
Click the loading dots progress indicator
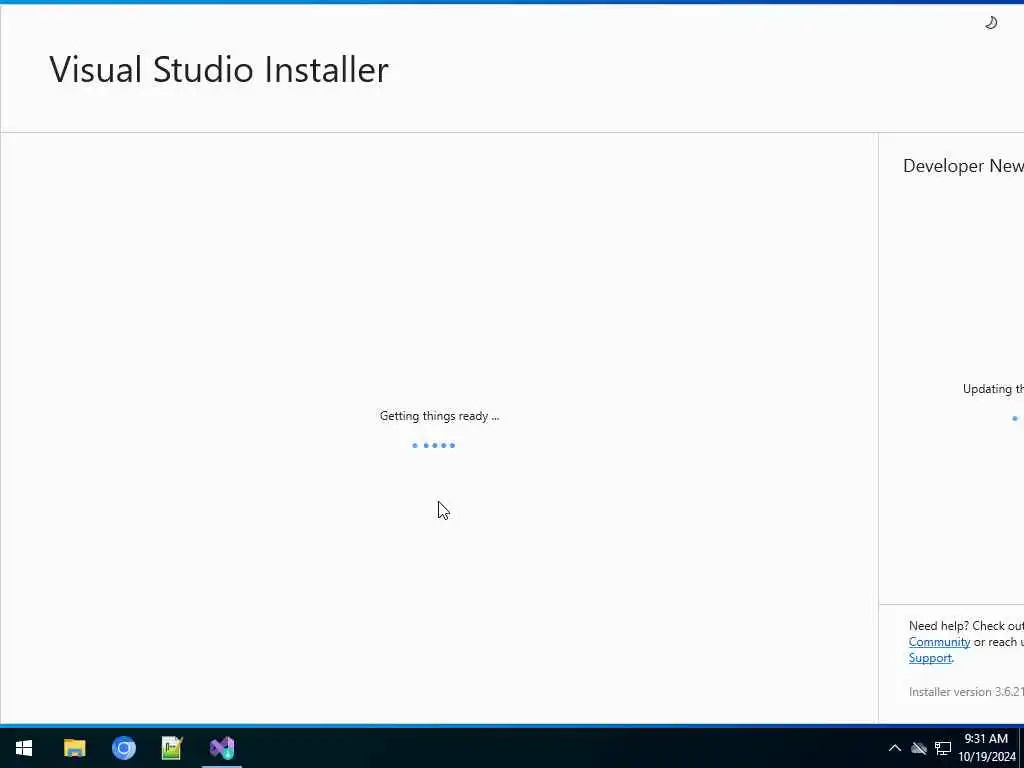(x=434, y=445)
